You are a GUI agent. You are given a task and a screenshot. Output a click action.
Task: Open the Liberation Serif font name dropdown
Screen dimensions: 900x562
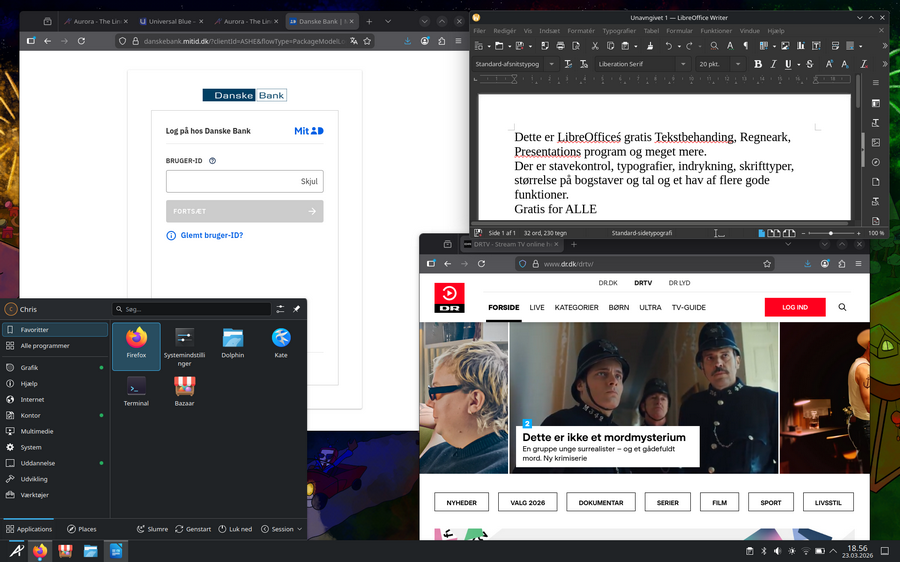(683, 64)
